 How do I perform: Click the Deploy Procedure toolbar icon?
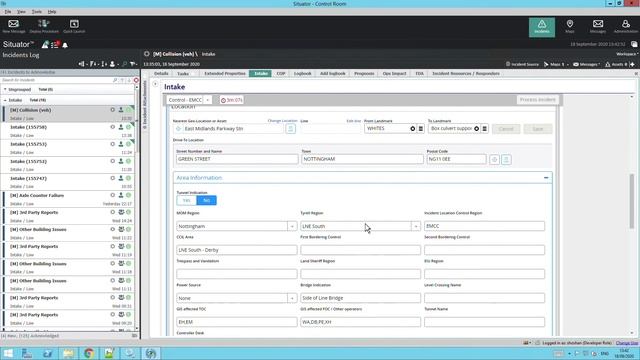point(44,26)
